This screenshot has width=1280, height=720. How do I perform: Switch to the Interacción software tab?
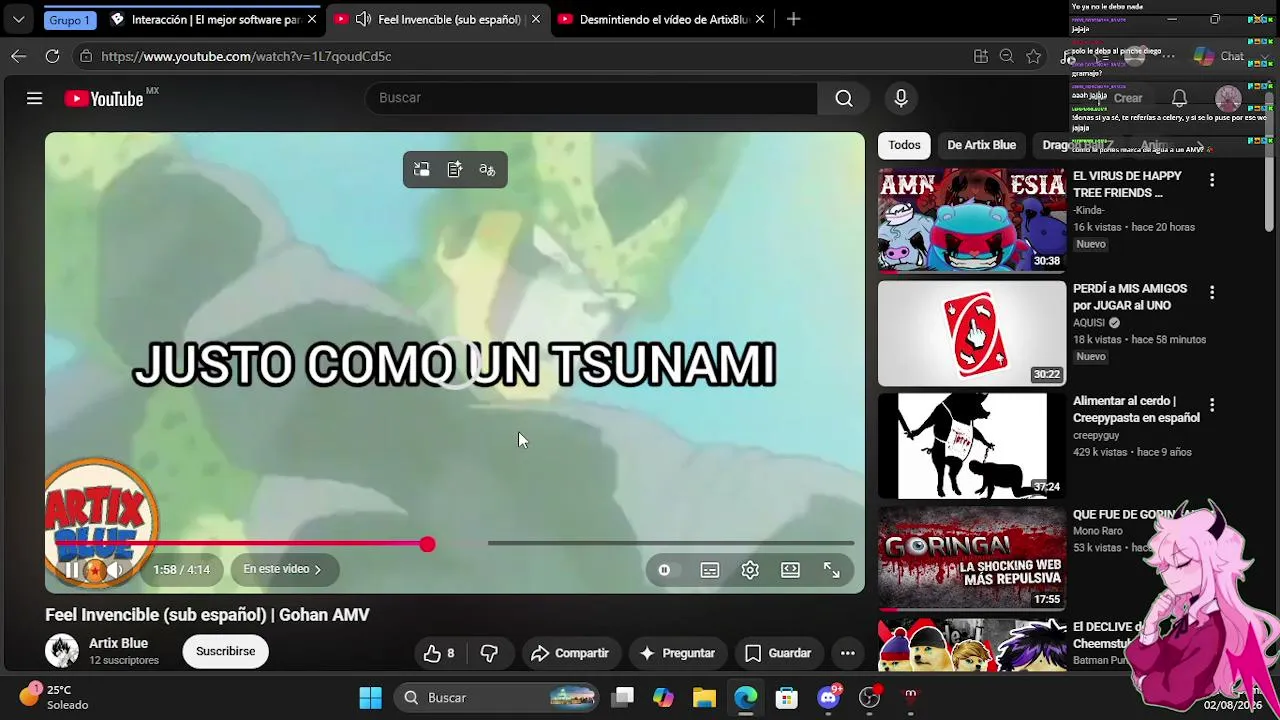tap(213, 19)
